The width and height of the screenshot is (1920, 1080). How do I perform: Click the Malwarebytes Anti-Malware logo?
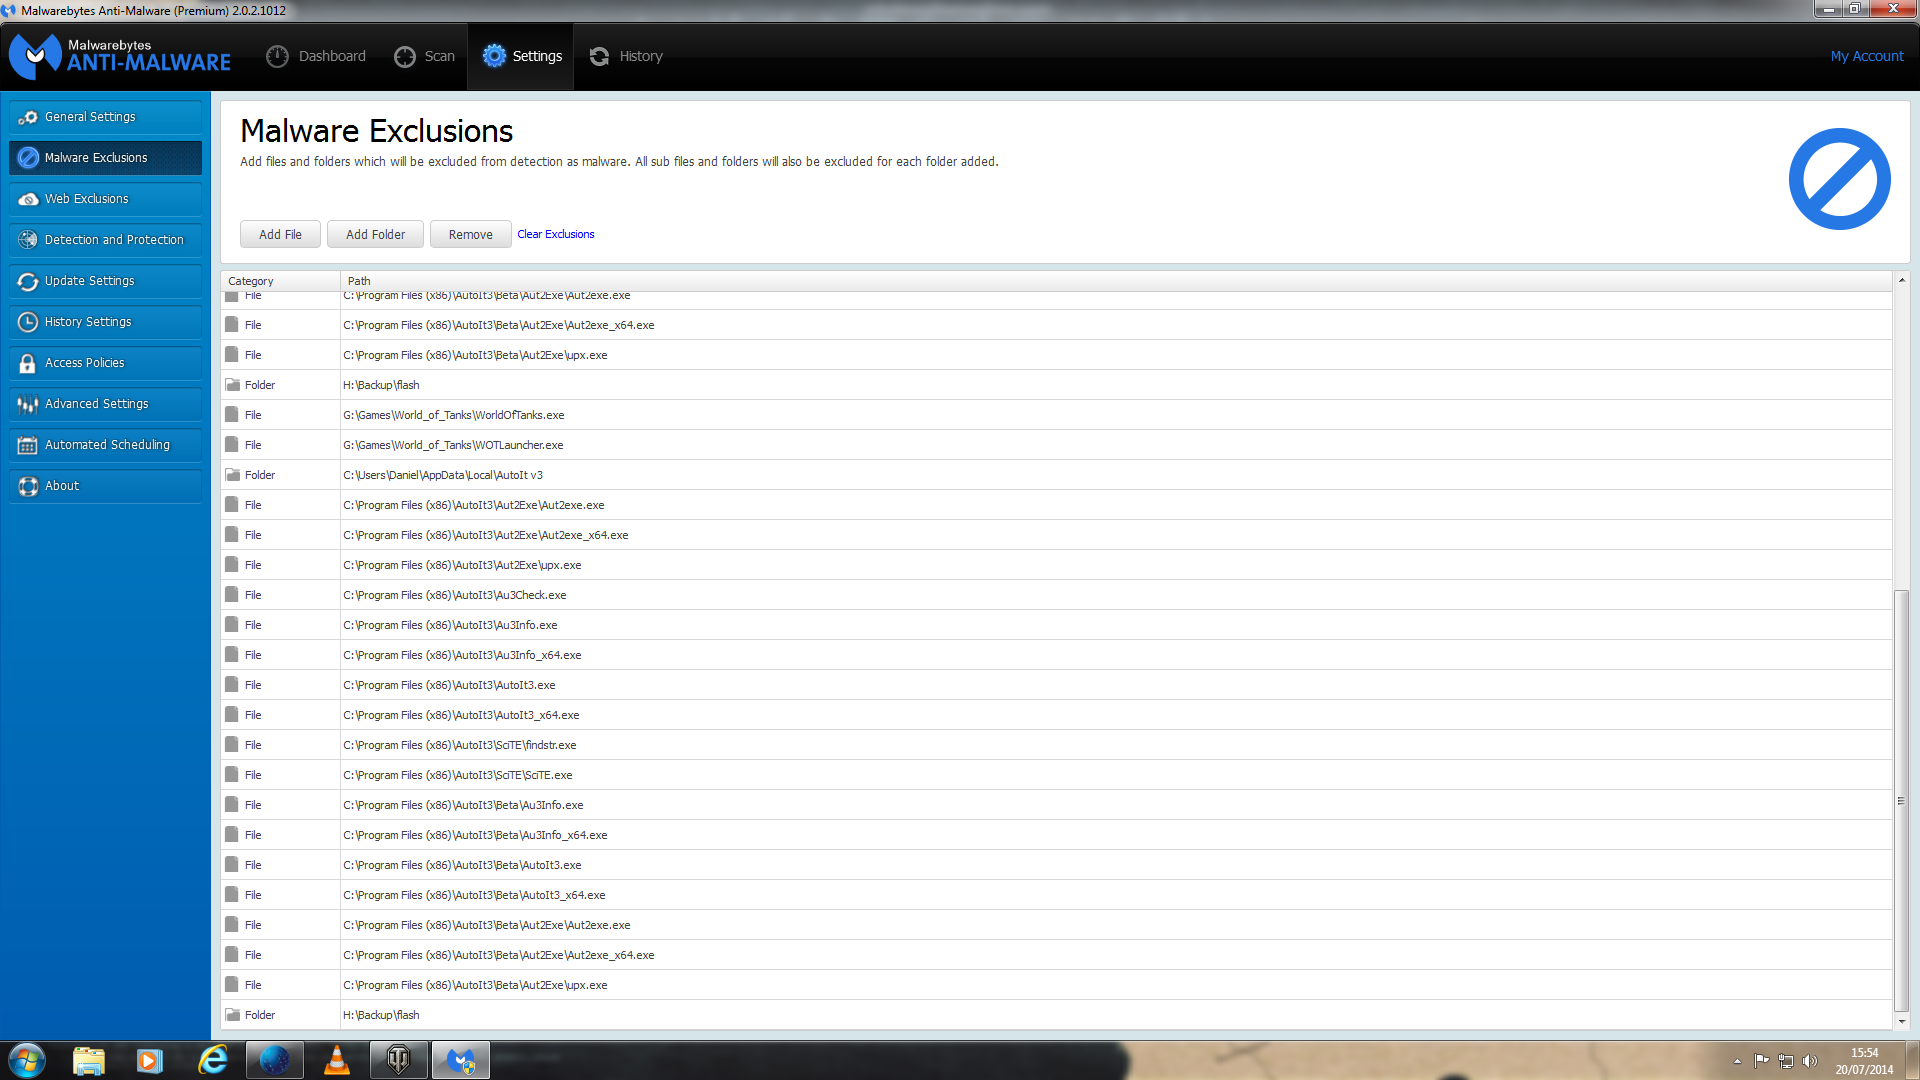120,56
